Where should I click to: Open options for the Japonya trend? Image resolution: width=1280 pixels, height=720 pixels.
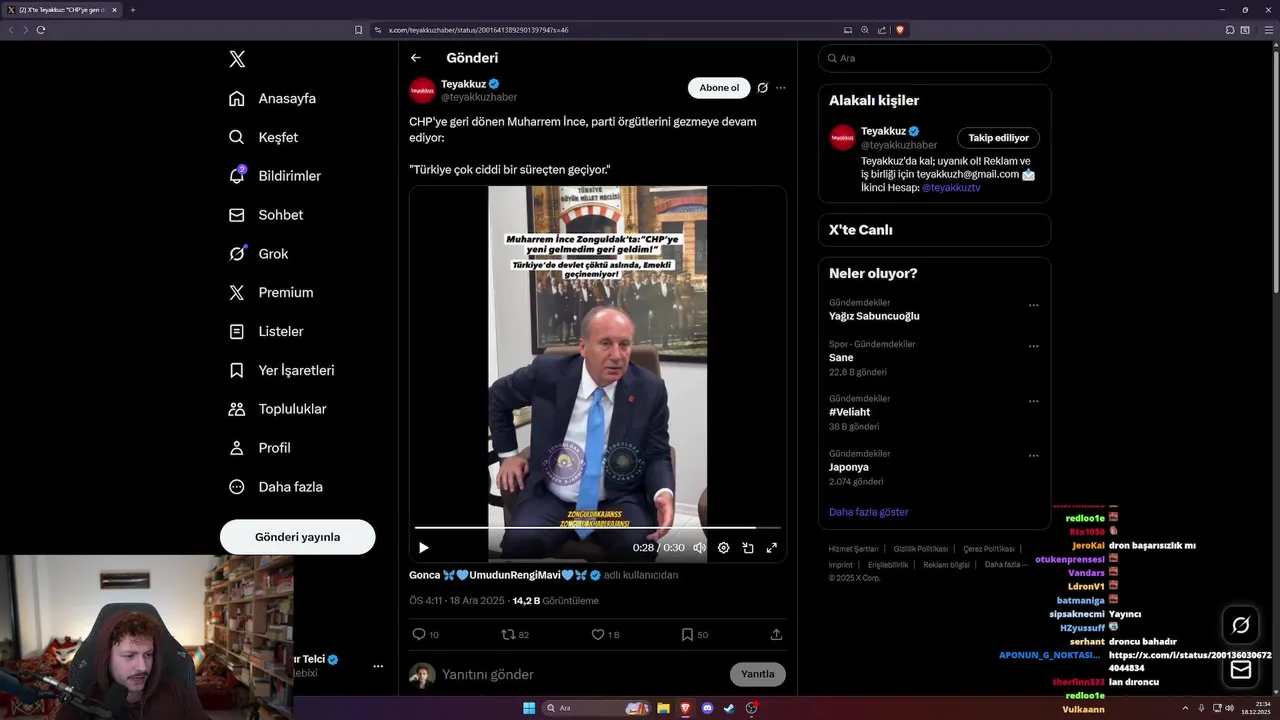(1033, 456)
